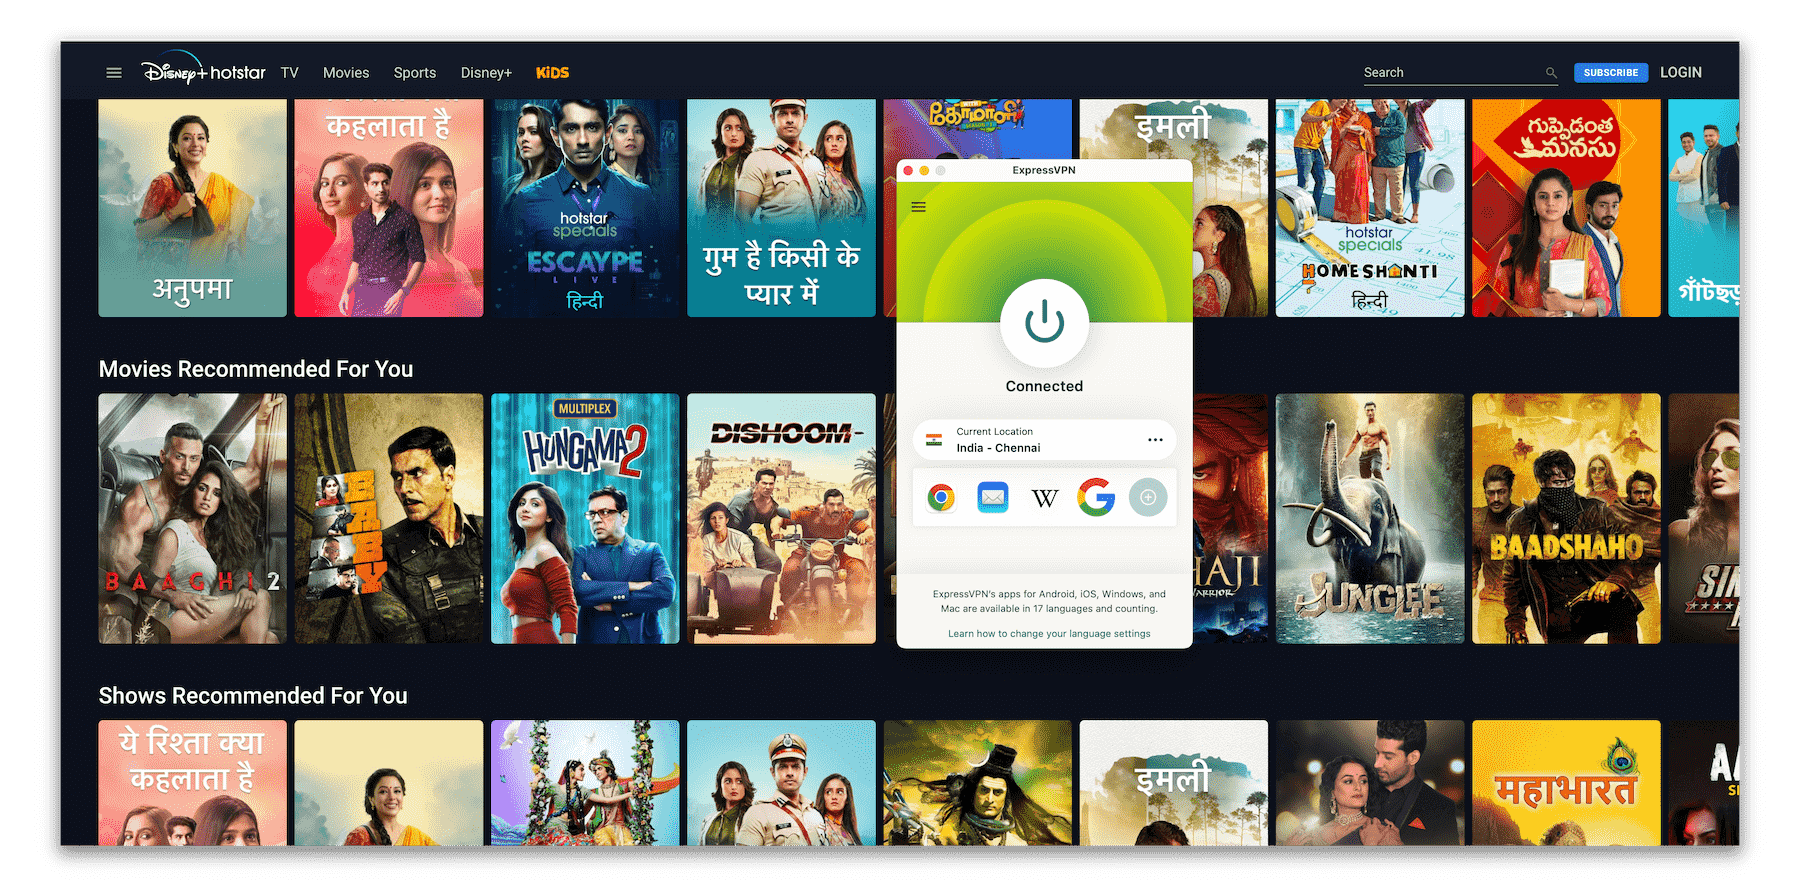Open Ghum Hai Kisikey Pyaar Meiin poster in the top row

[781, 208]
